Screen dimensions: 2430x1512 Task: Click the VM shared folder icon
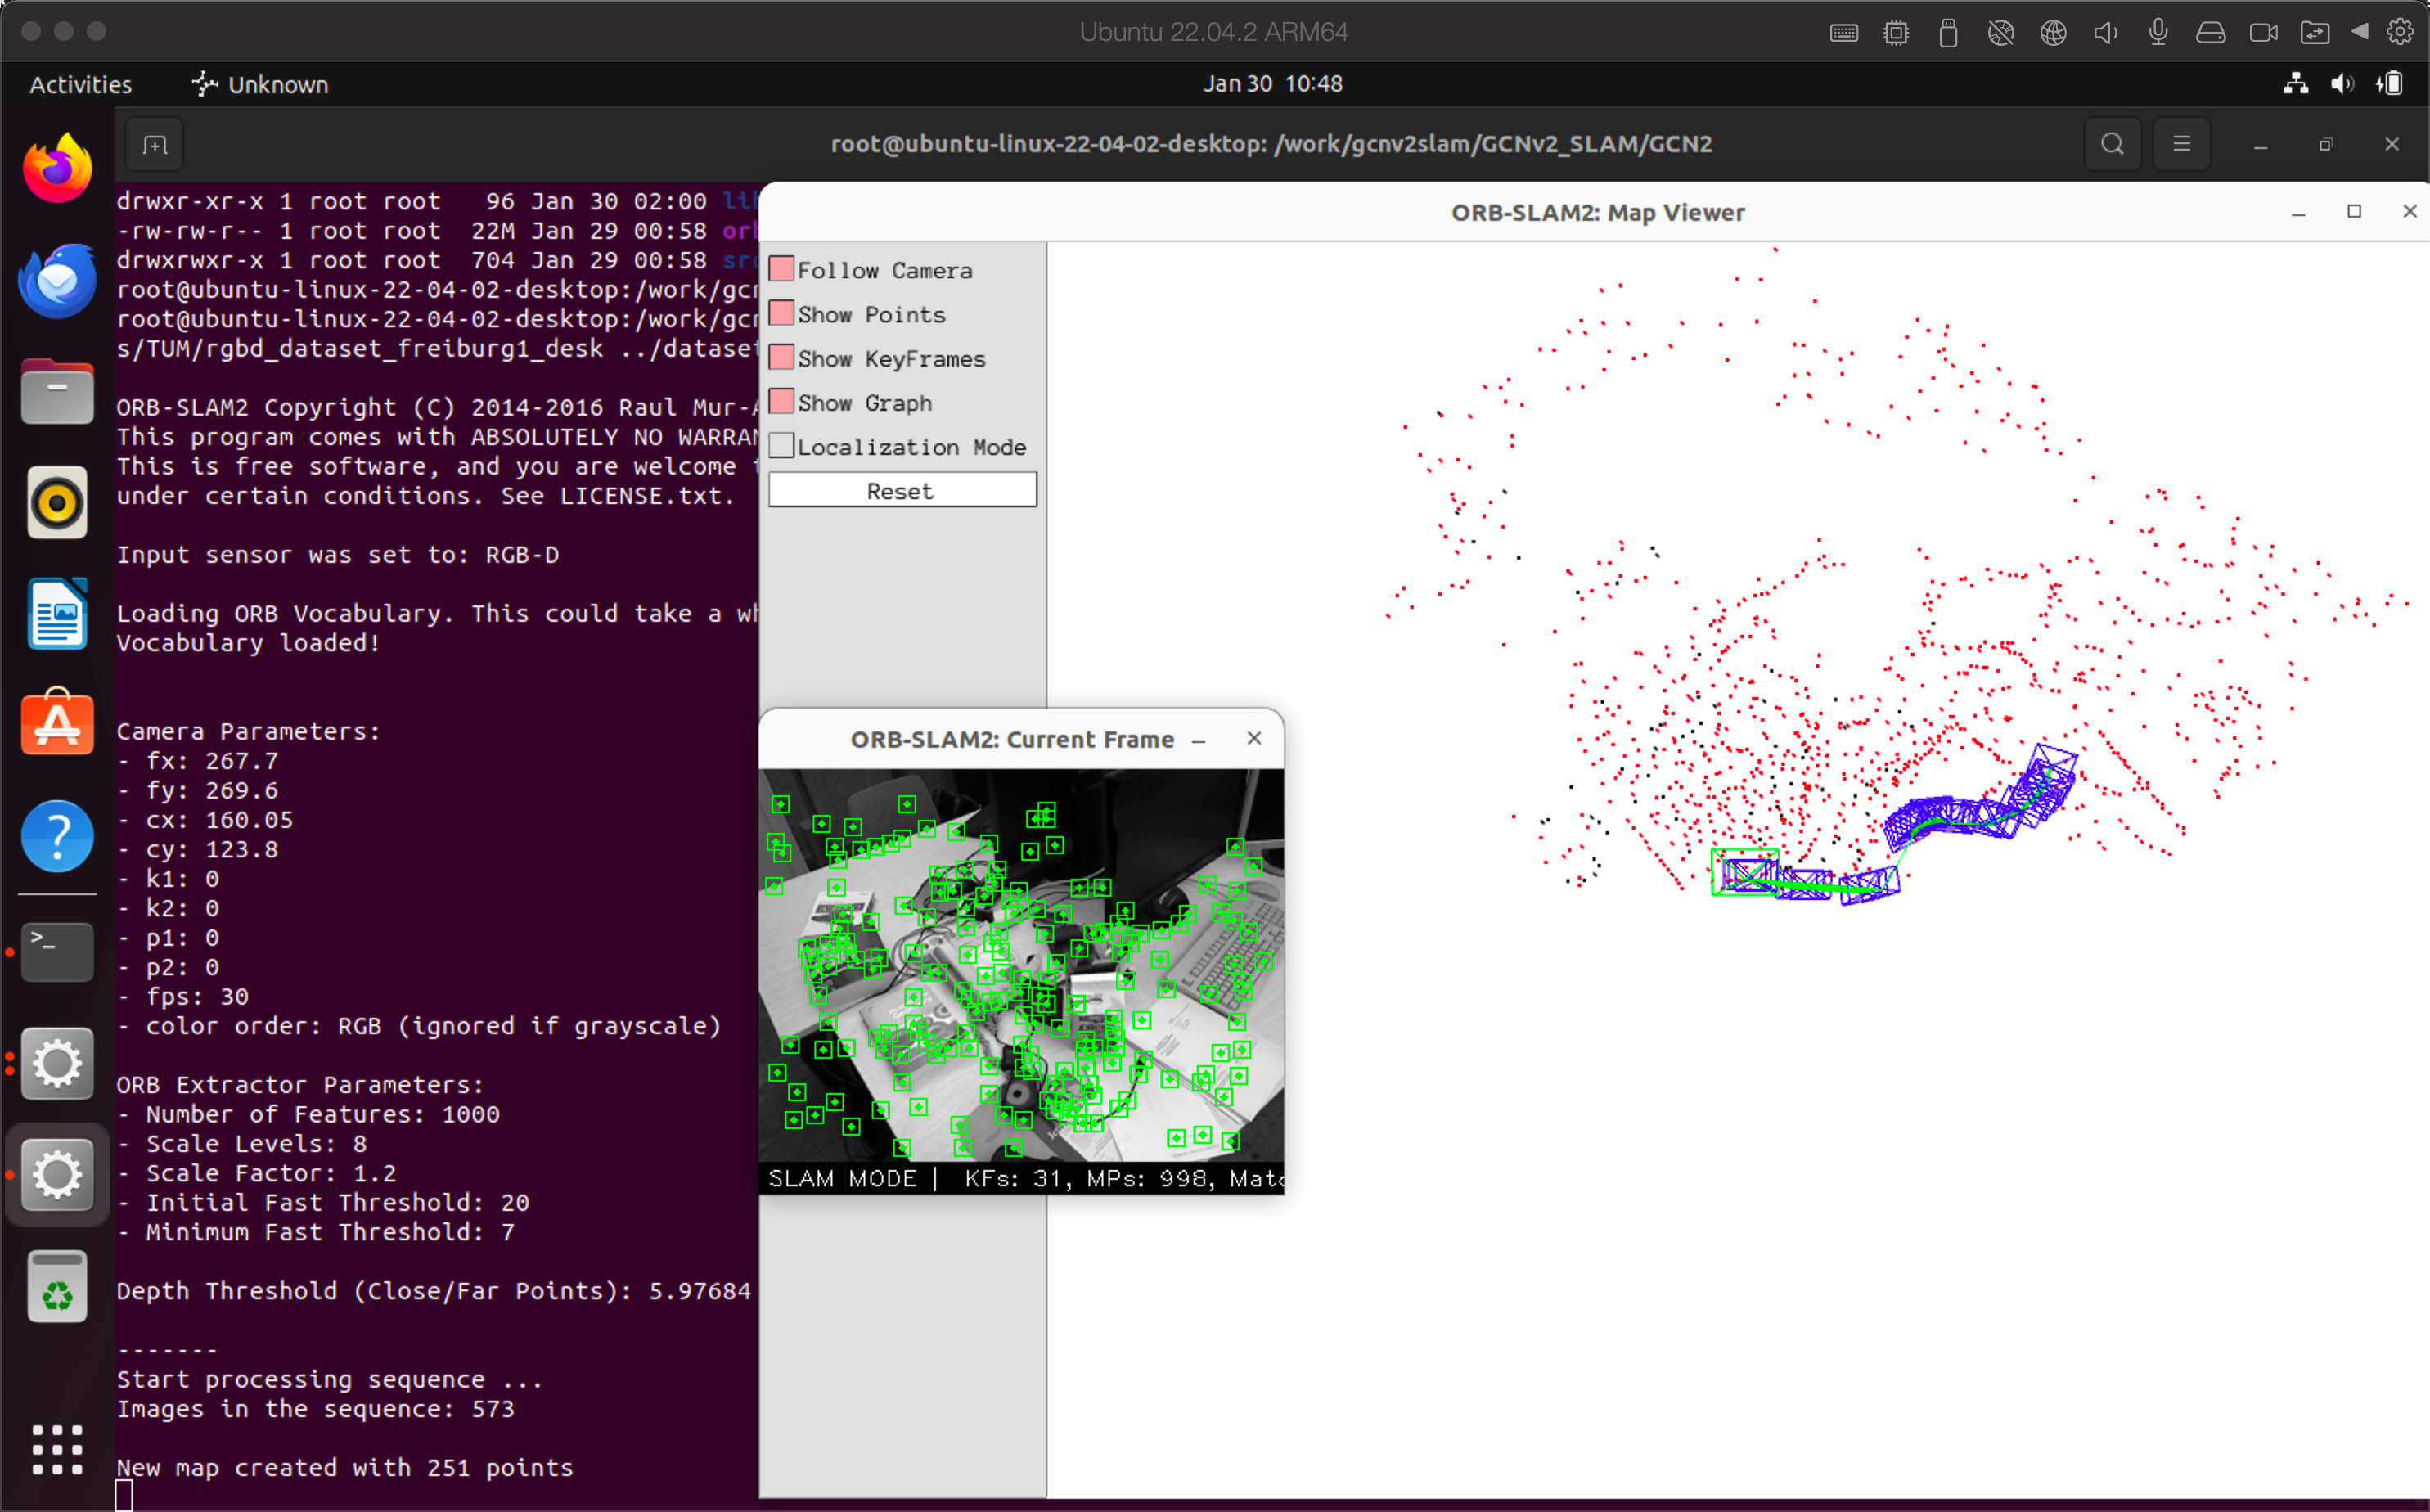(2314, 33)
